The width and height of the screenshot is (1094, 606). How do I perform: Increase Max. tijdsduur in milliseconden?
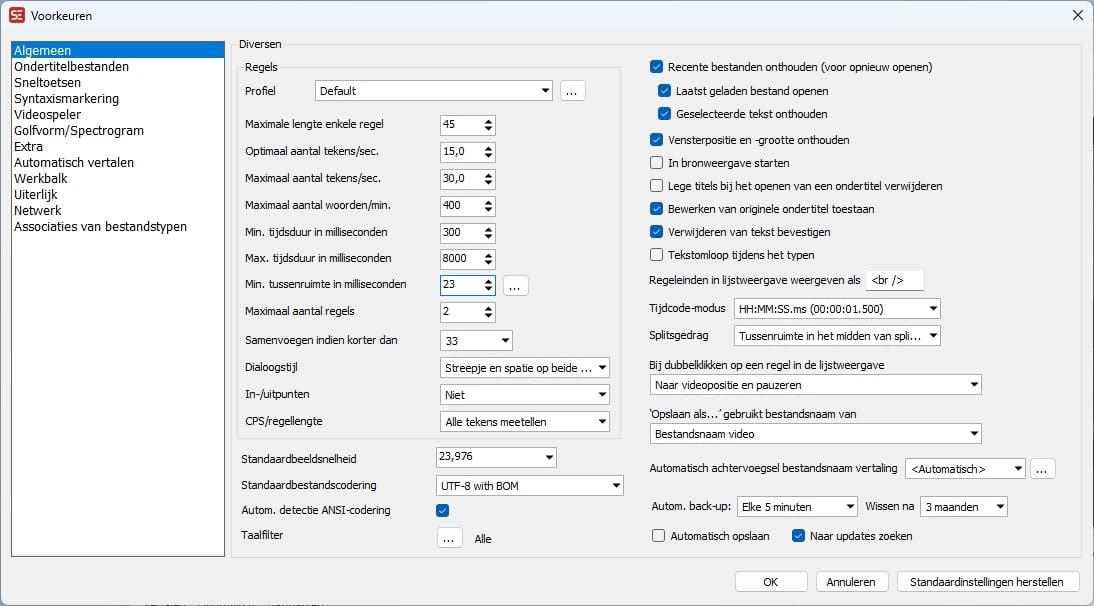tap(488, 253)
